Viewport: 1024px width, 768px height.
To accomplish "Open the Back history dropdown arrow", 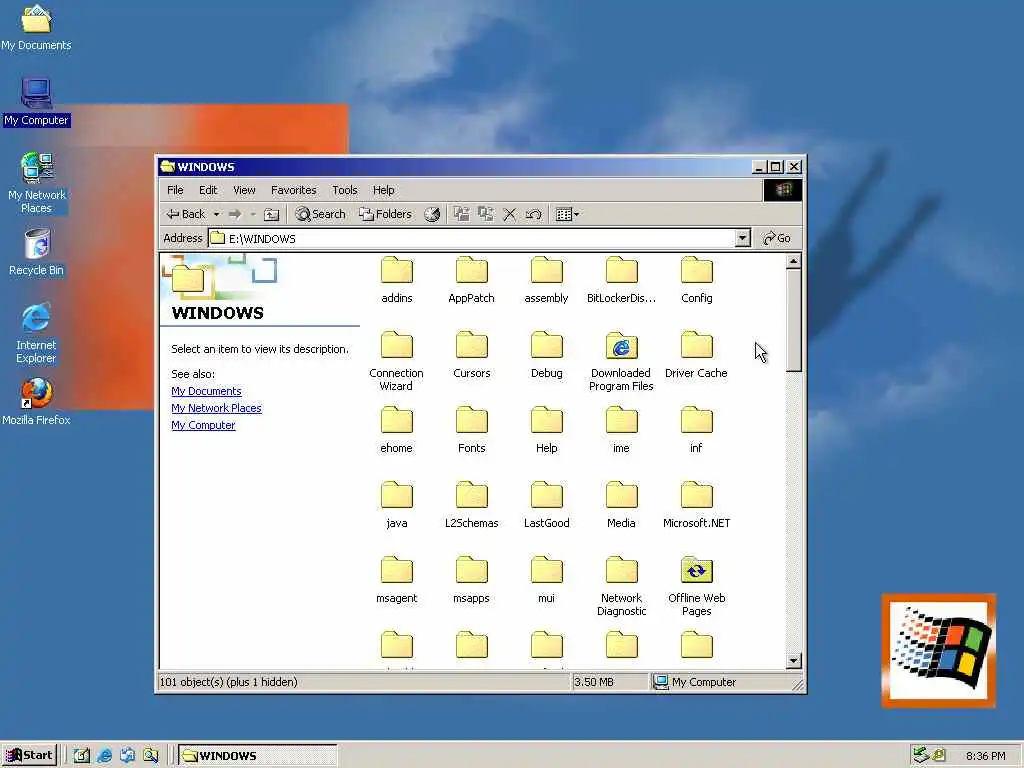I will [x=216, y=214].
